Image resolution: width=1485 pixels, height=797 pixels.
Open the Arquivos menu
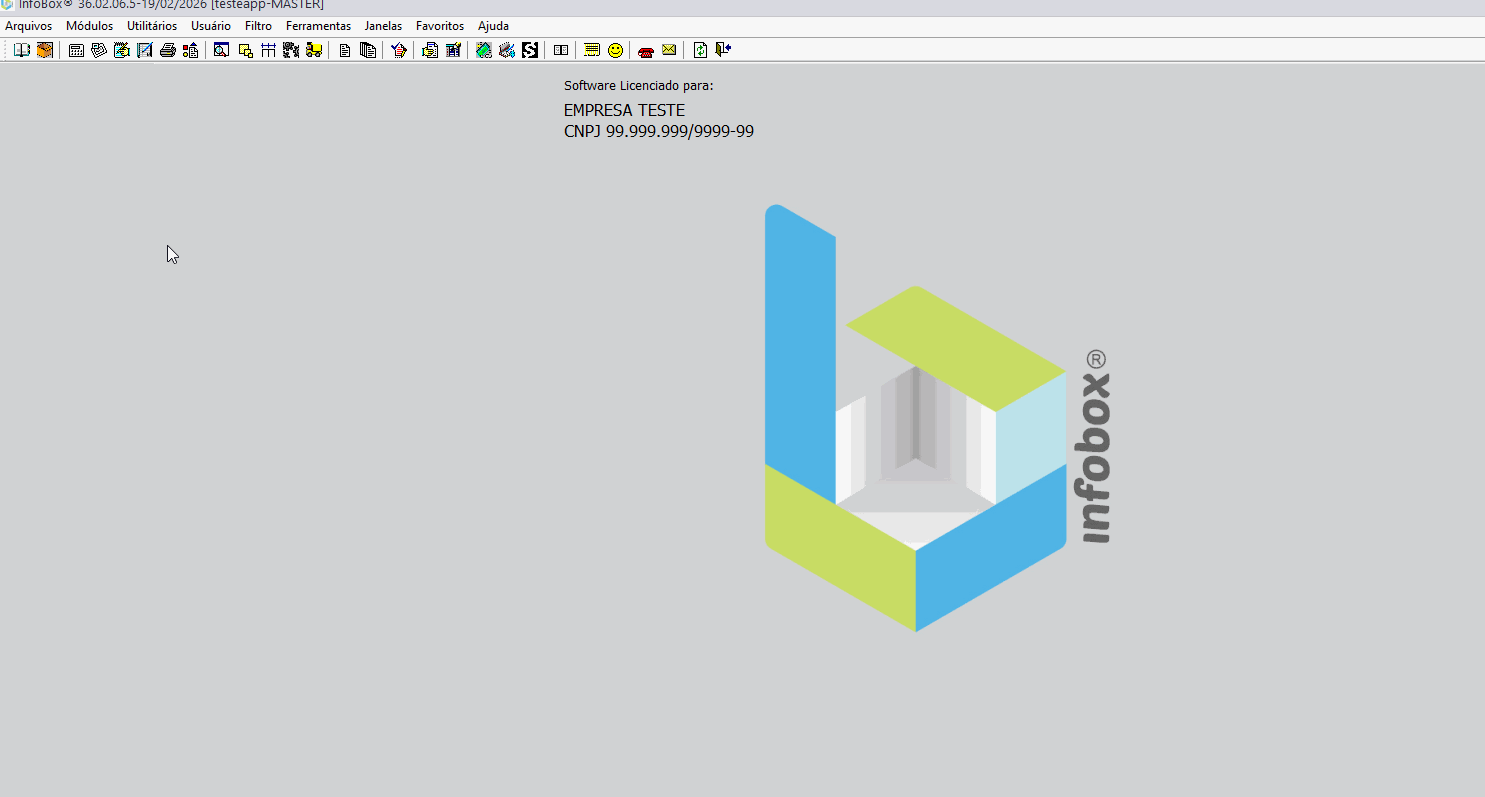pyautogui.click(x=29, y=26)
